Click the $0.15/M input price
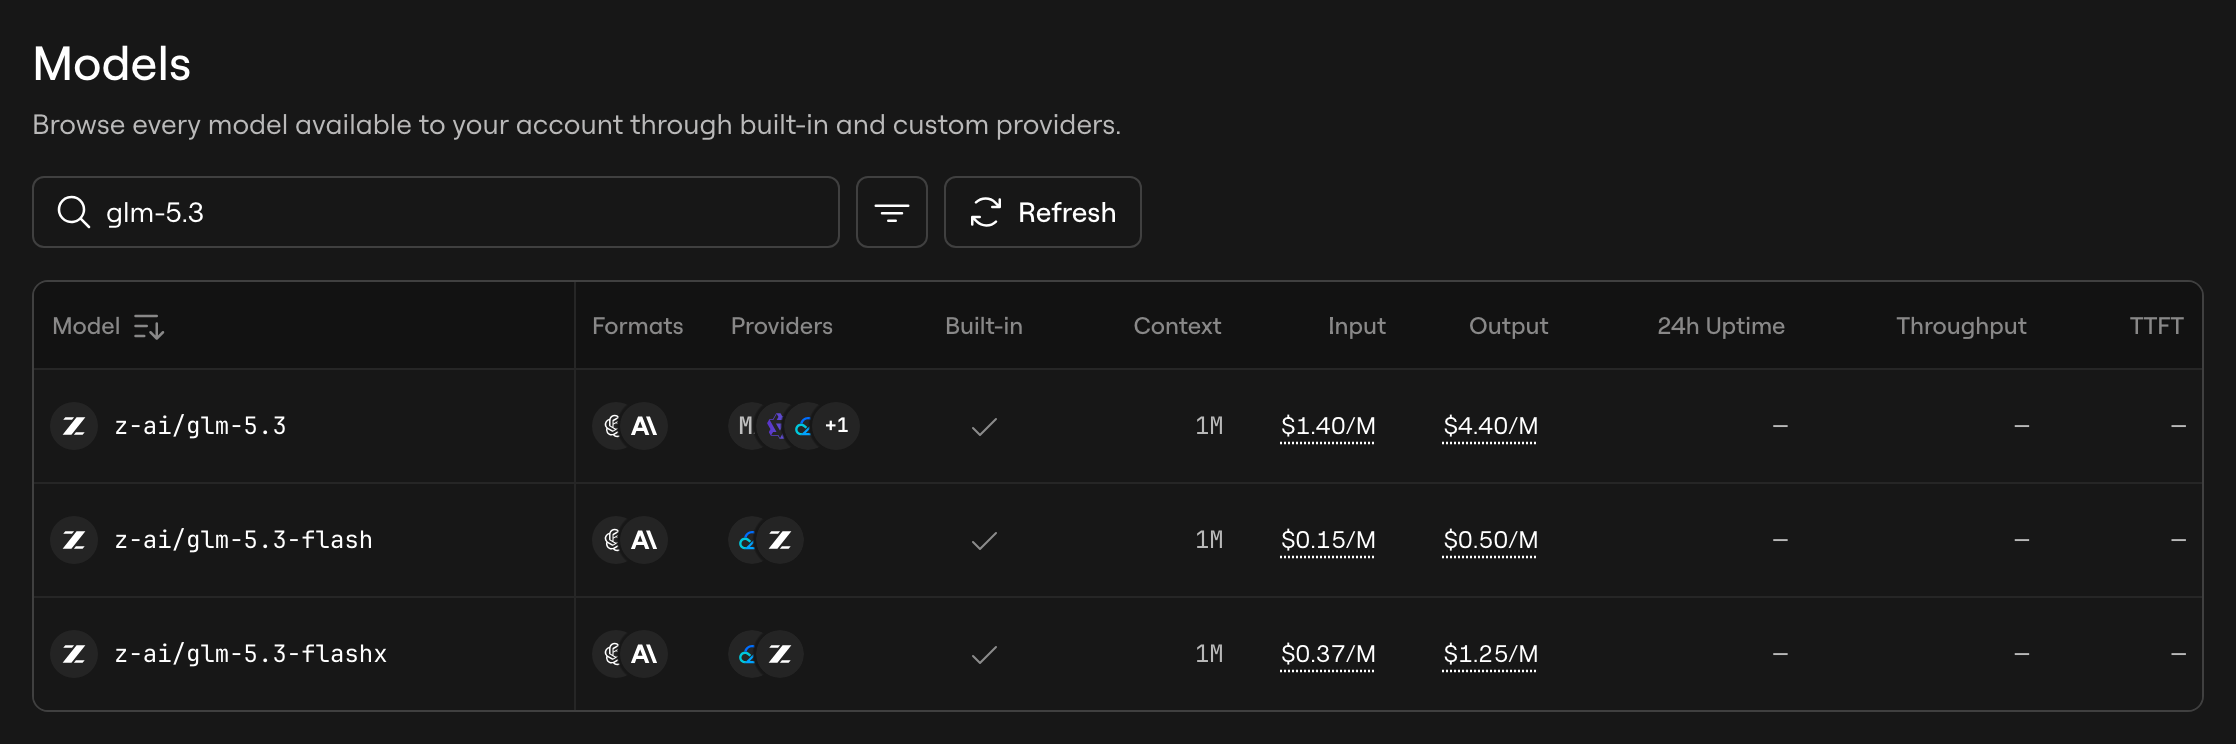 coord(1328,540)
